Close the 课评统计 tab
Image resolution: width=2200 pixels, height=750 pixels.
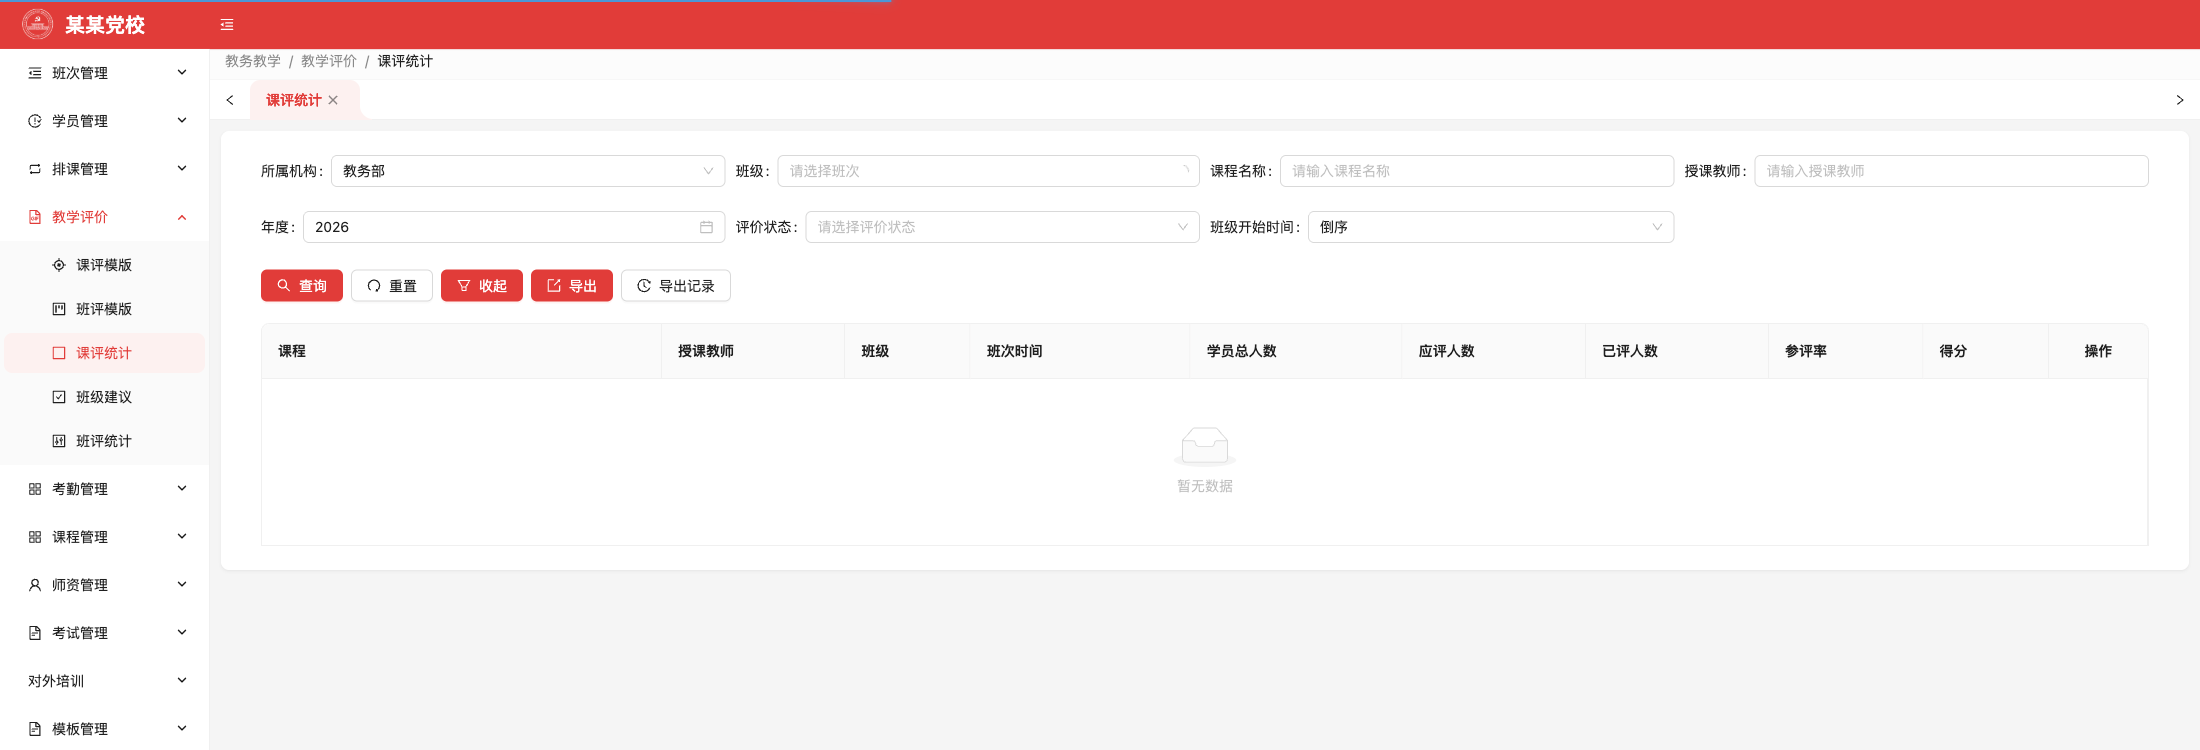click(333, 100)
